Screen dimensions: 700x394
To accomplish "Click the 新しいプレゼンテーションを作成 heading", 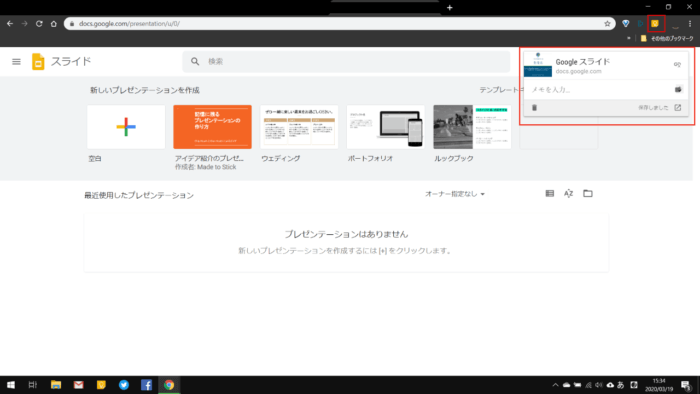I will click(145, 90).
